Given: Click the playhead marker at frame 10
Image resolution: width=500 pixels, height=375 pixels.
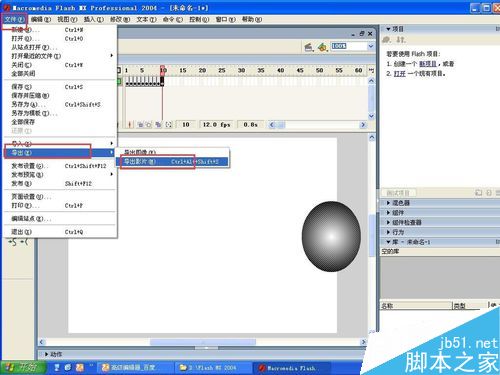Looking at the screenshot, I should (x=163, y=70).
